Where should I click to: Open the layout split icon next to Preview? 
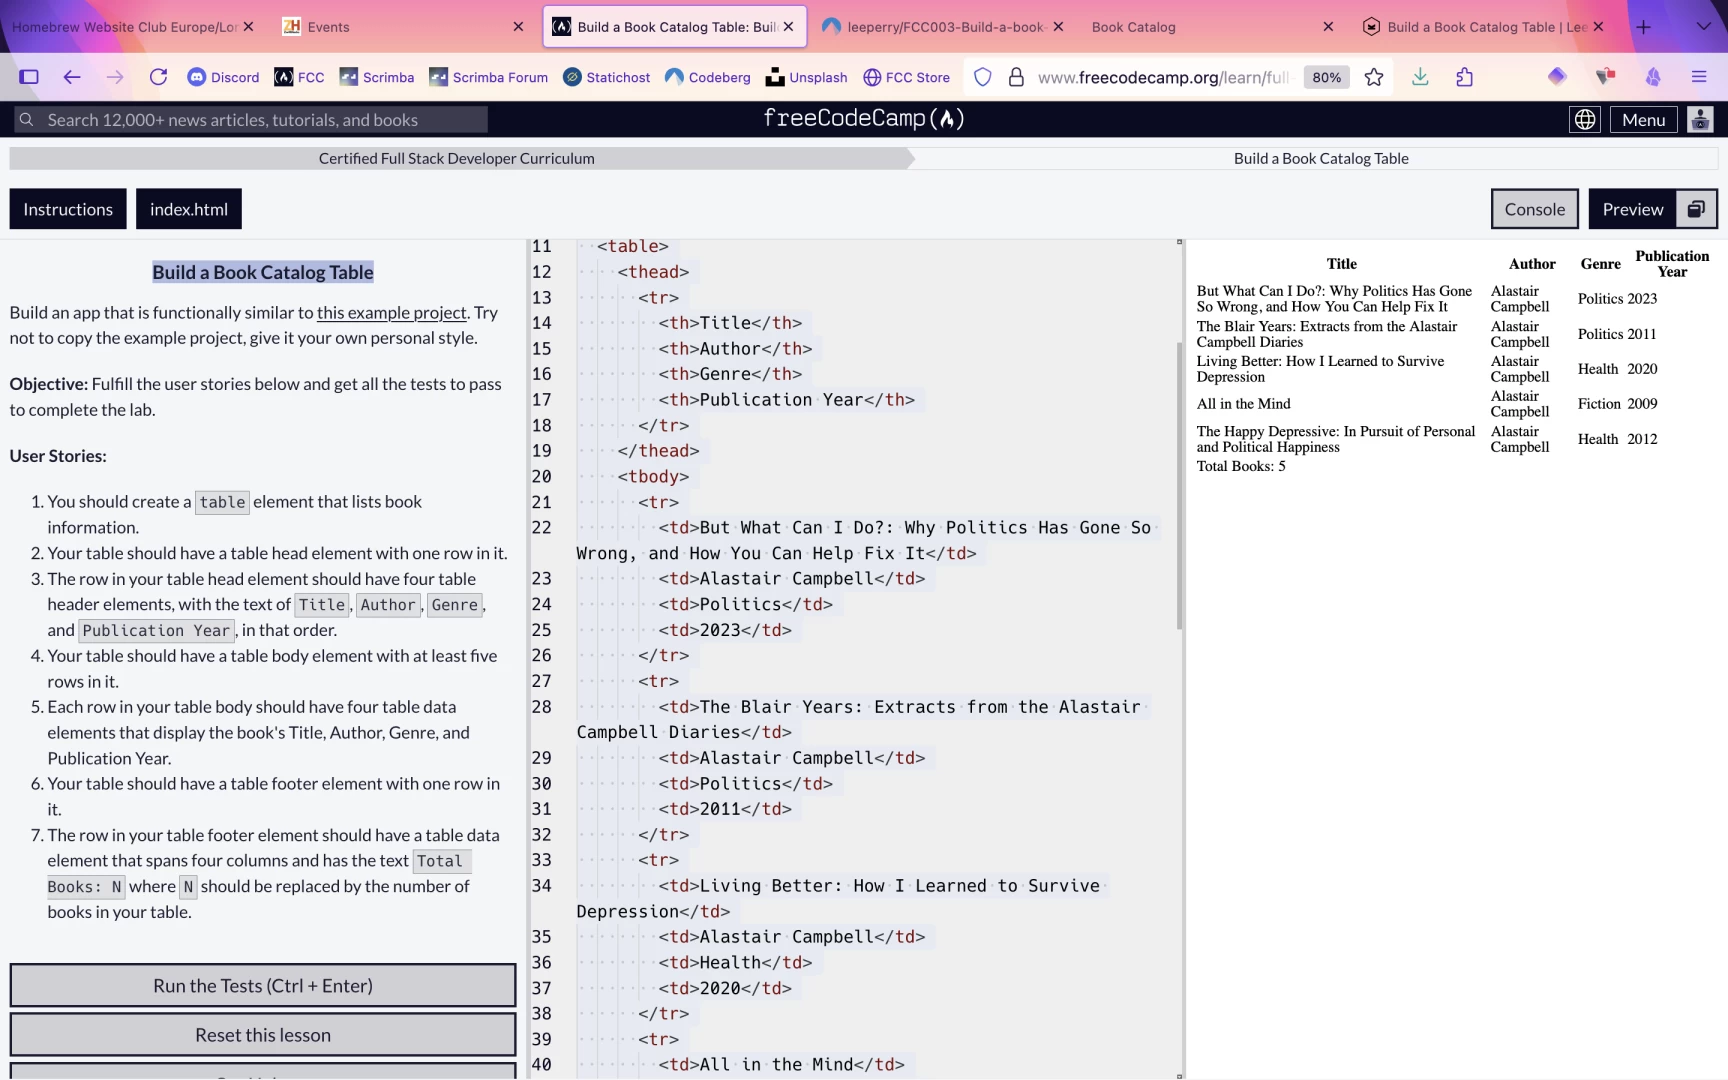pyautogui.click(x=1697, y=209)
